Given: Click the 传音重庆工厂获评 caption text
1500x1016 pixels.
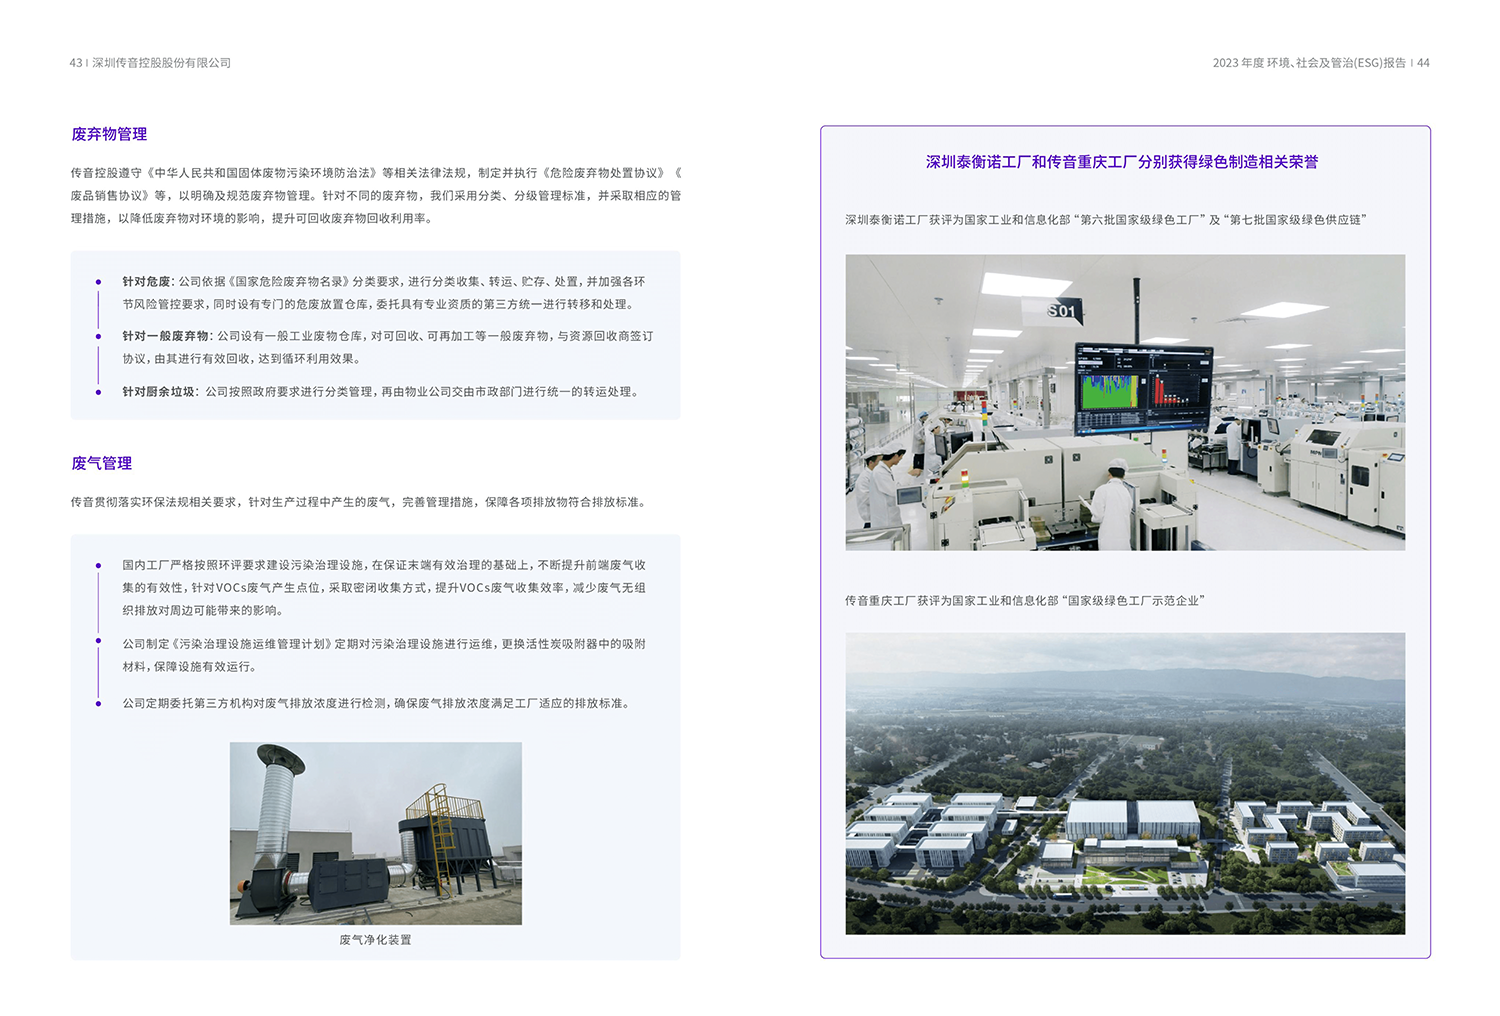Looking at the screenshot, I should tap(1024, 601).
